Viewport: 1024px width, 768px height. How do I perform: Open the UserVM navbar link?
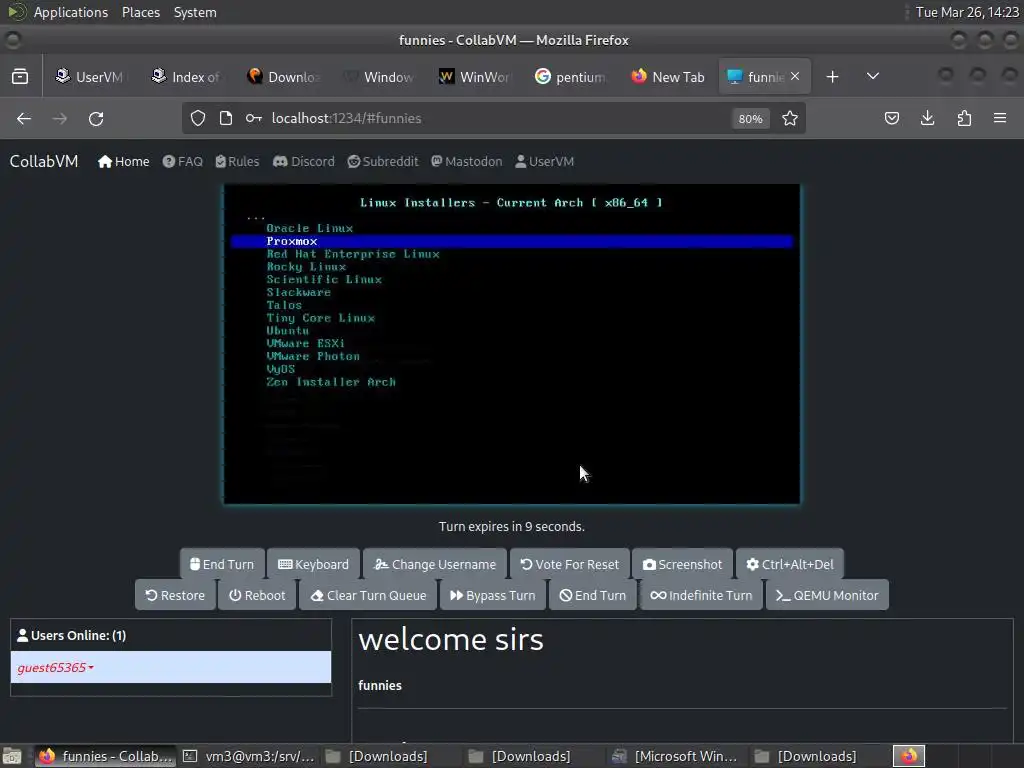tap(545, 161)
